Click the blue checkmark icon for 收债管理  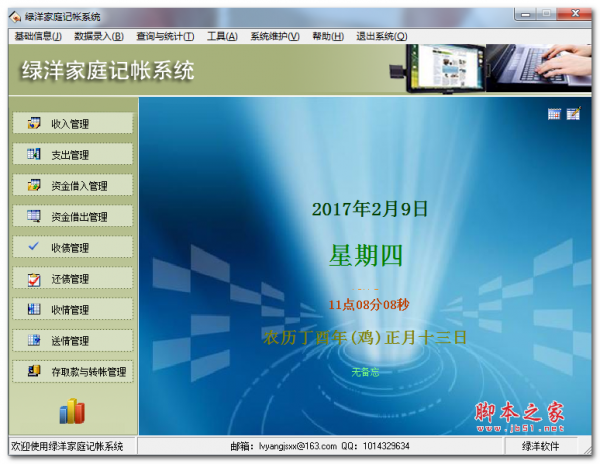pyautogui.click(x=34, y=246)
